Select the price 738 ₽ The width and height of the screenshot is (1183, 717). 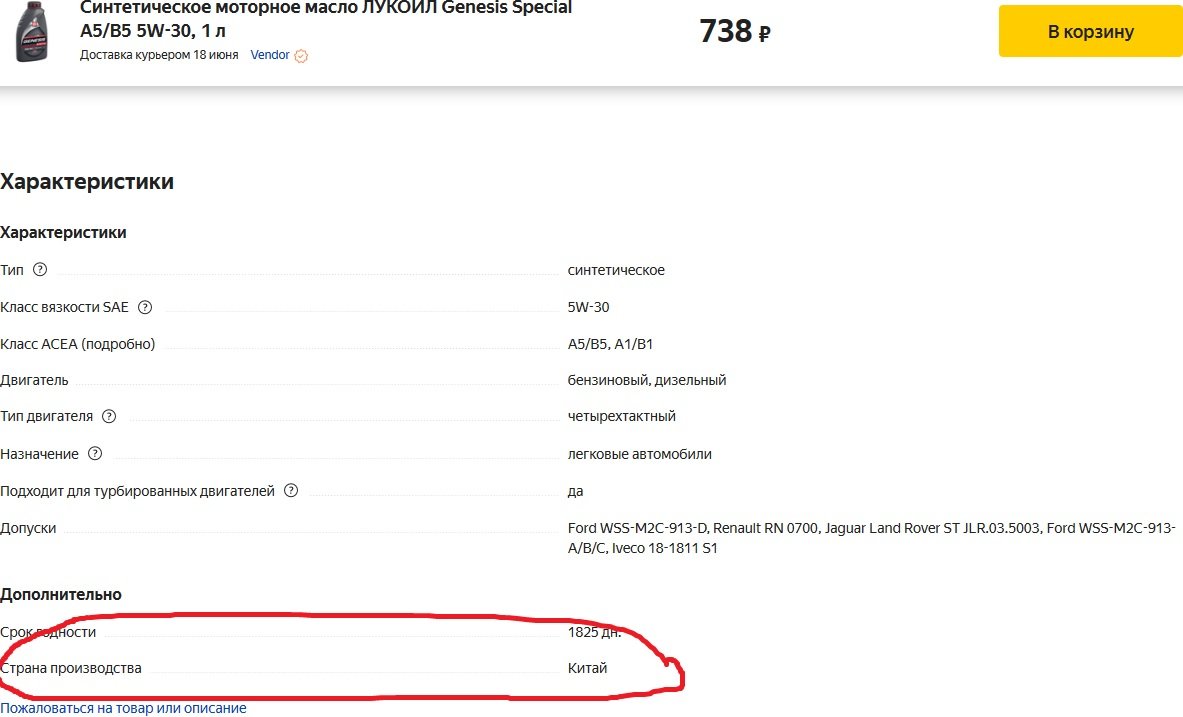(x=735, y=32)
